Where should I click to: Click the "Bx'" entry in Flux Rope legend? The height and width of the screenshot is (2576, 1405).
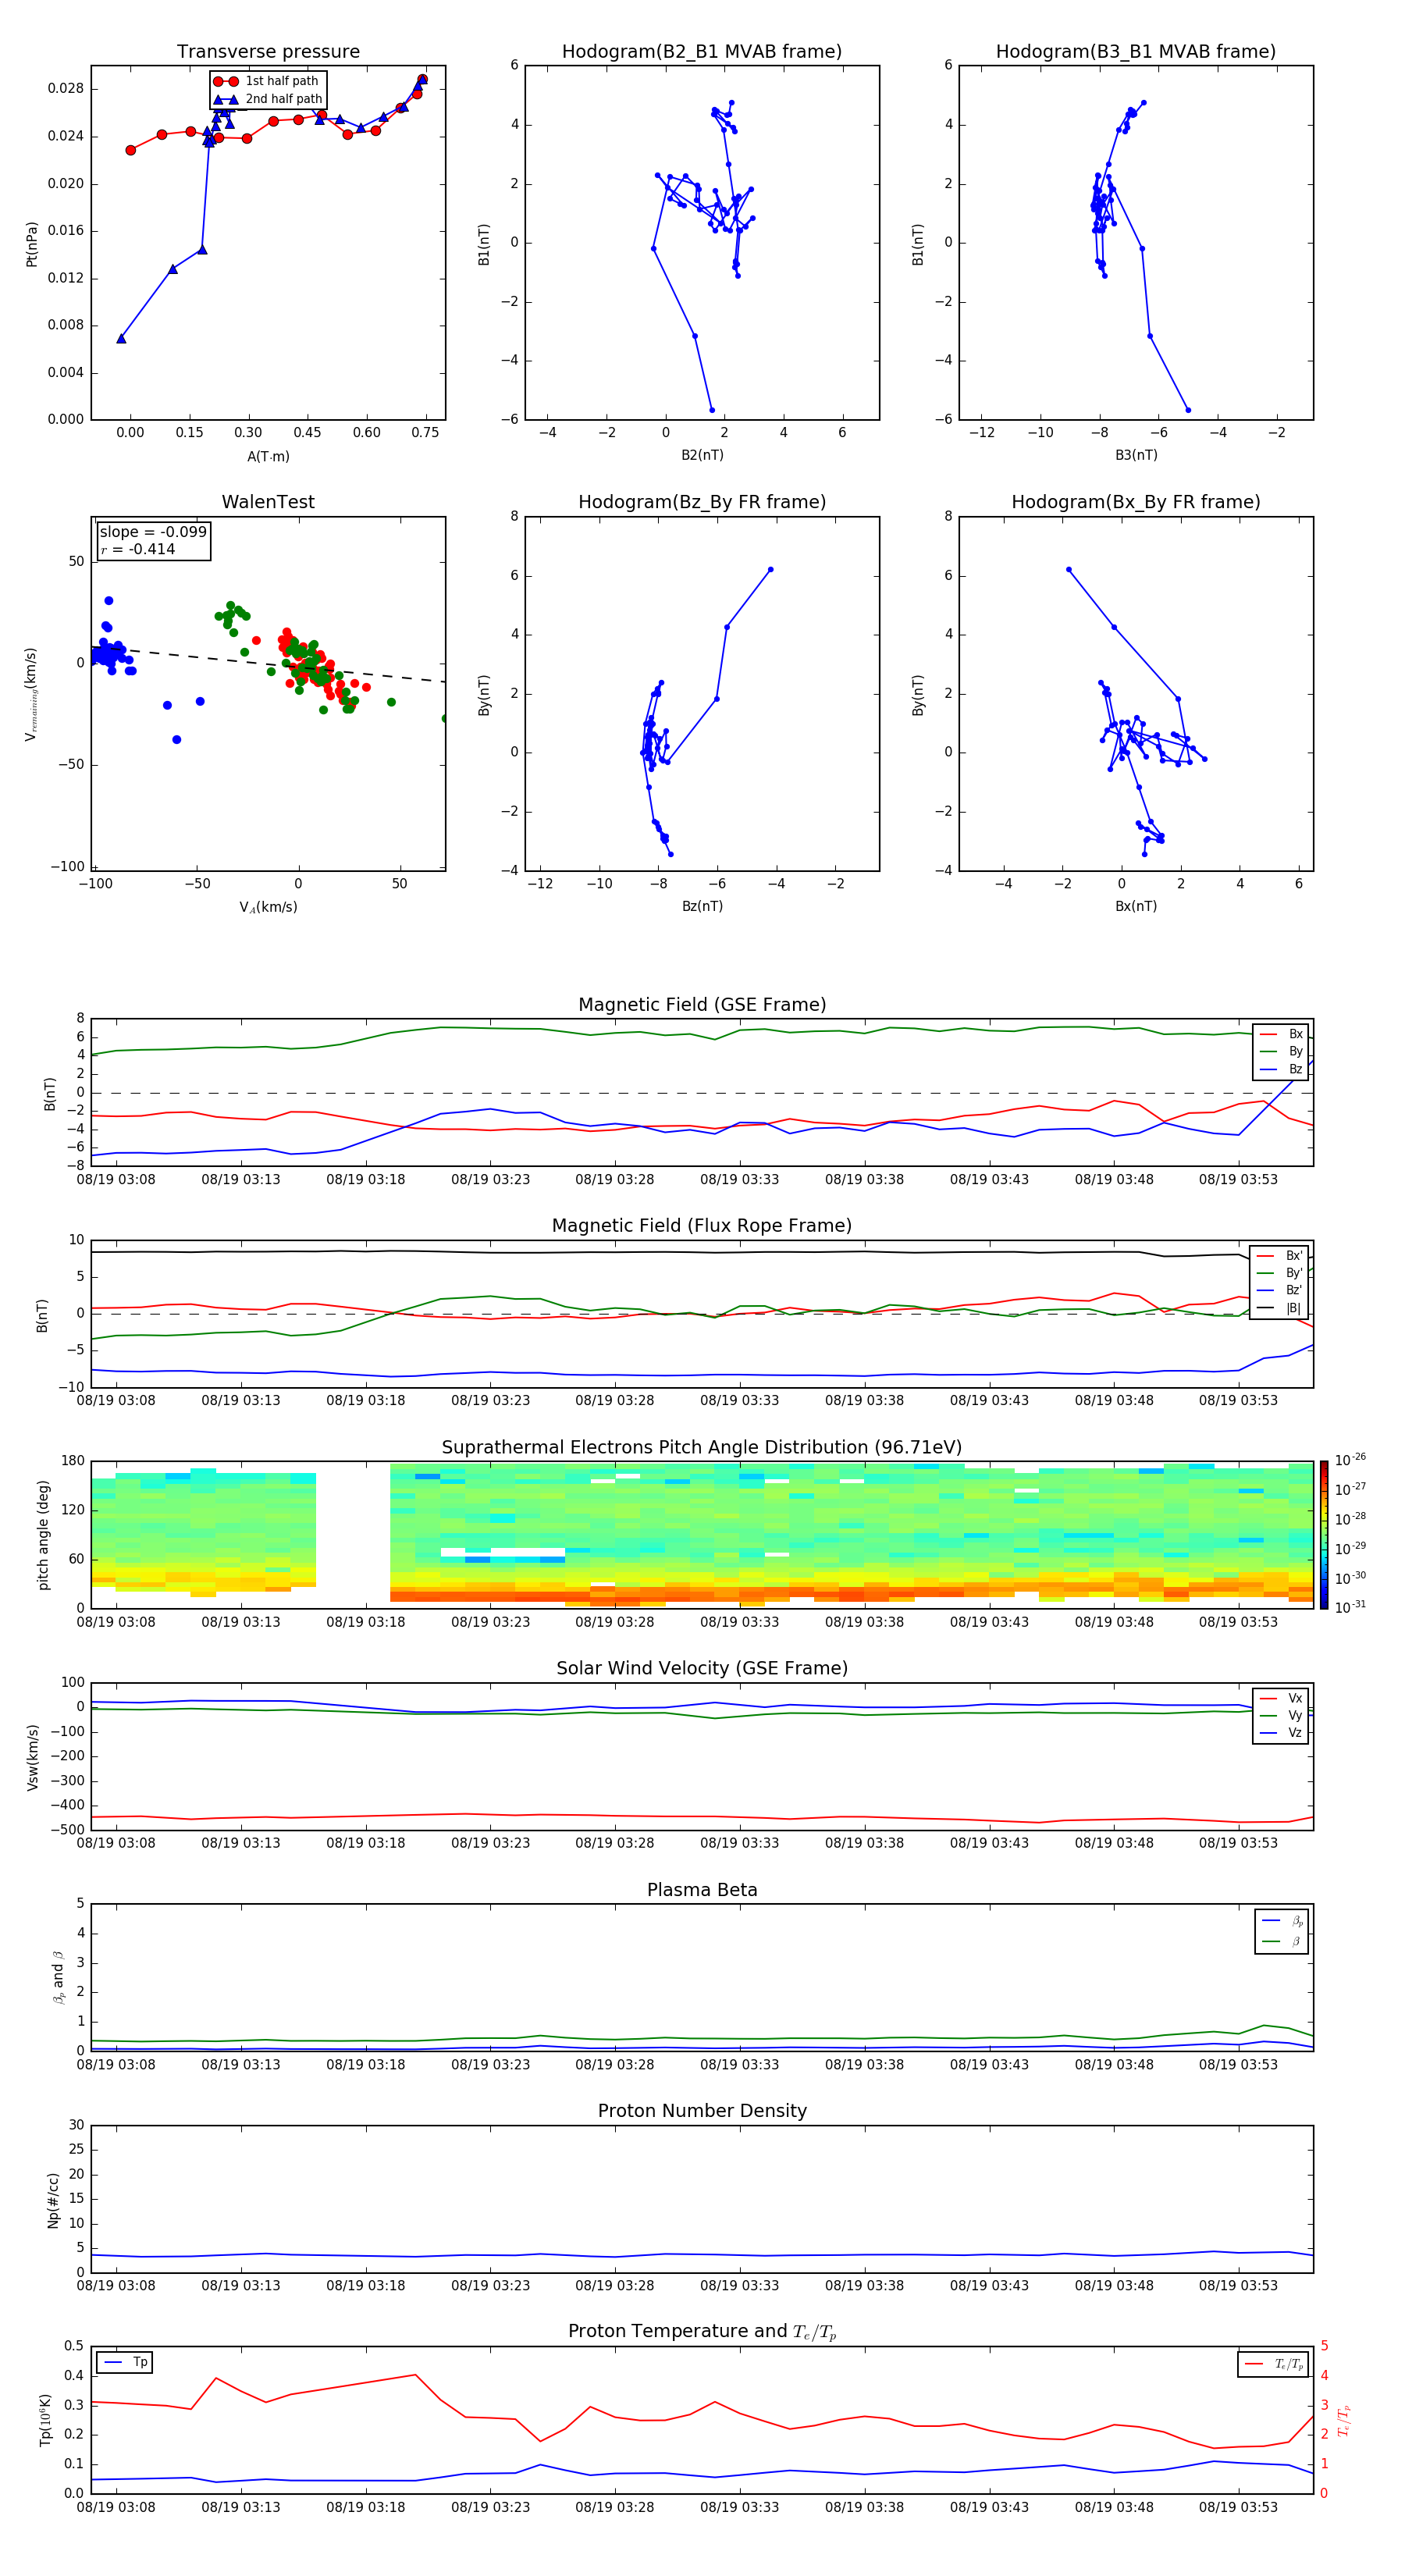pyautogui.click(x=1280, y=1256)
